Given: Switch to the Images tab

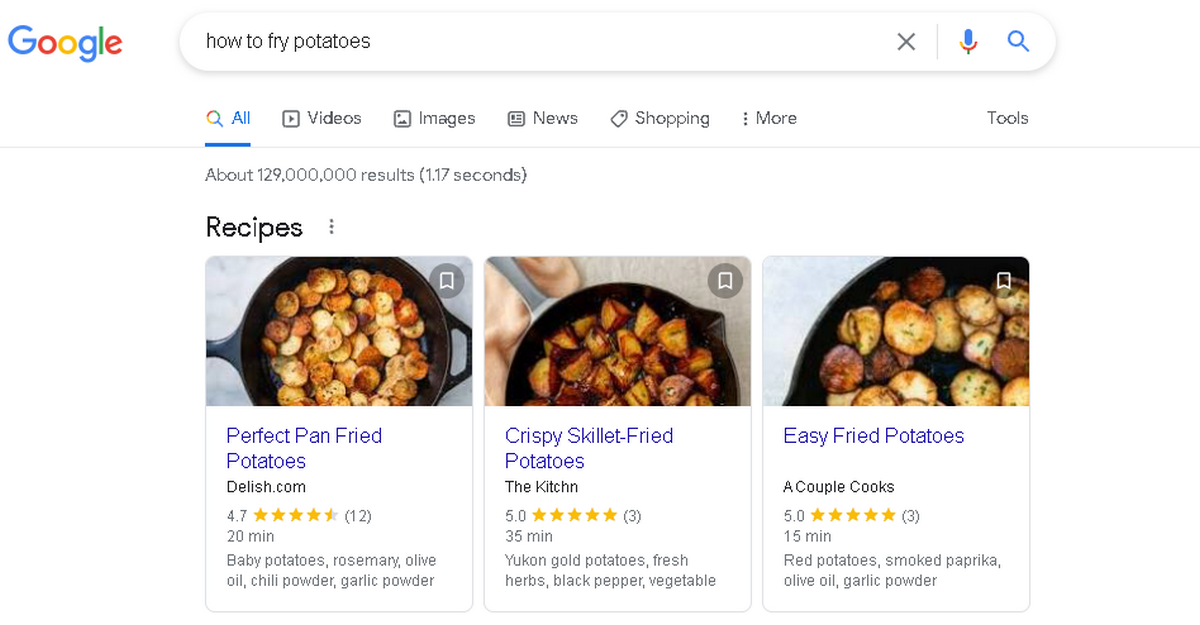Looking at the screenshot, I should pos(434,118).
